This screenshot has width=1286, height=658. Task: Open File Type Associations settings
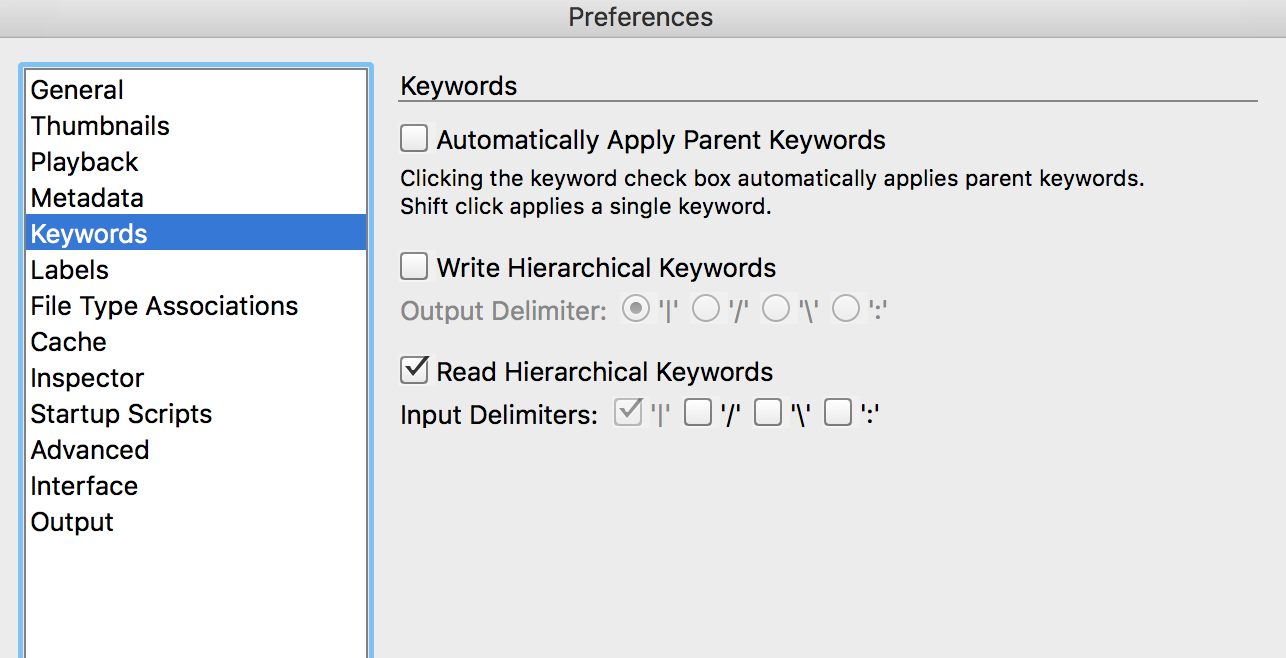tap(196, 306)
